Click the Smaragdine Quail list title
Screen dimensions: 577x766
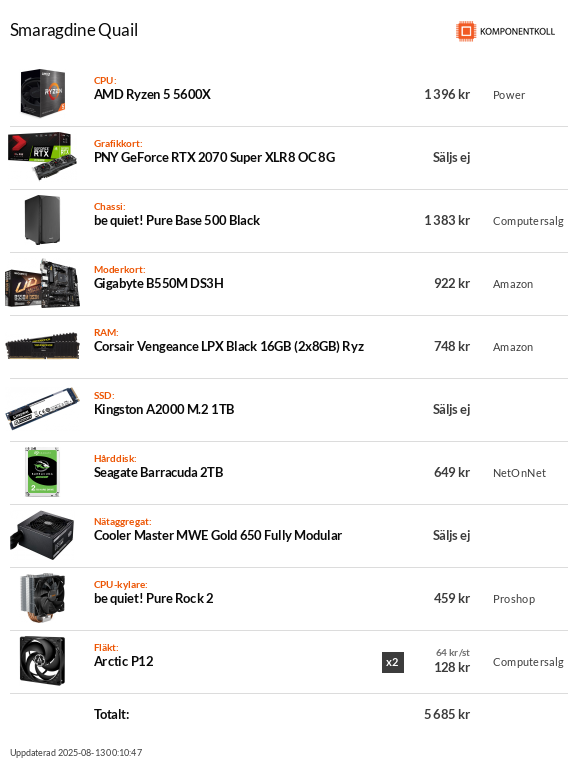coord(74,30)
